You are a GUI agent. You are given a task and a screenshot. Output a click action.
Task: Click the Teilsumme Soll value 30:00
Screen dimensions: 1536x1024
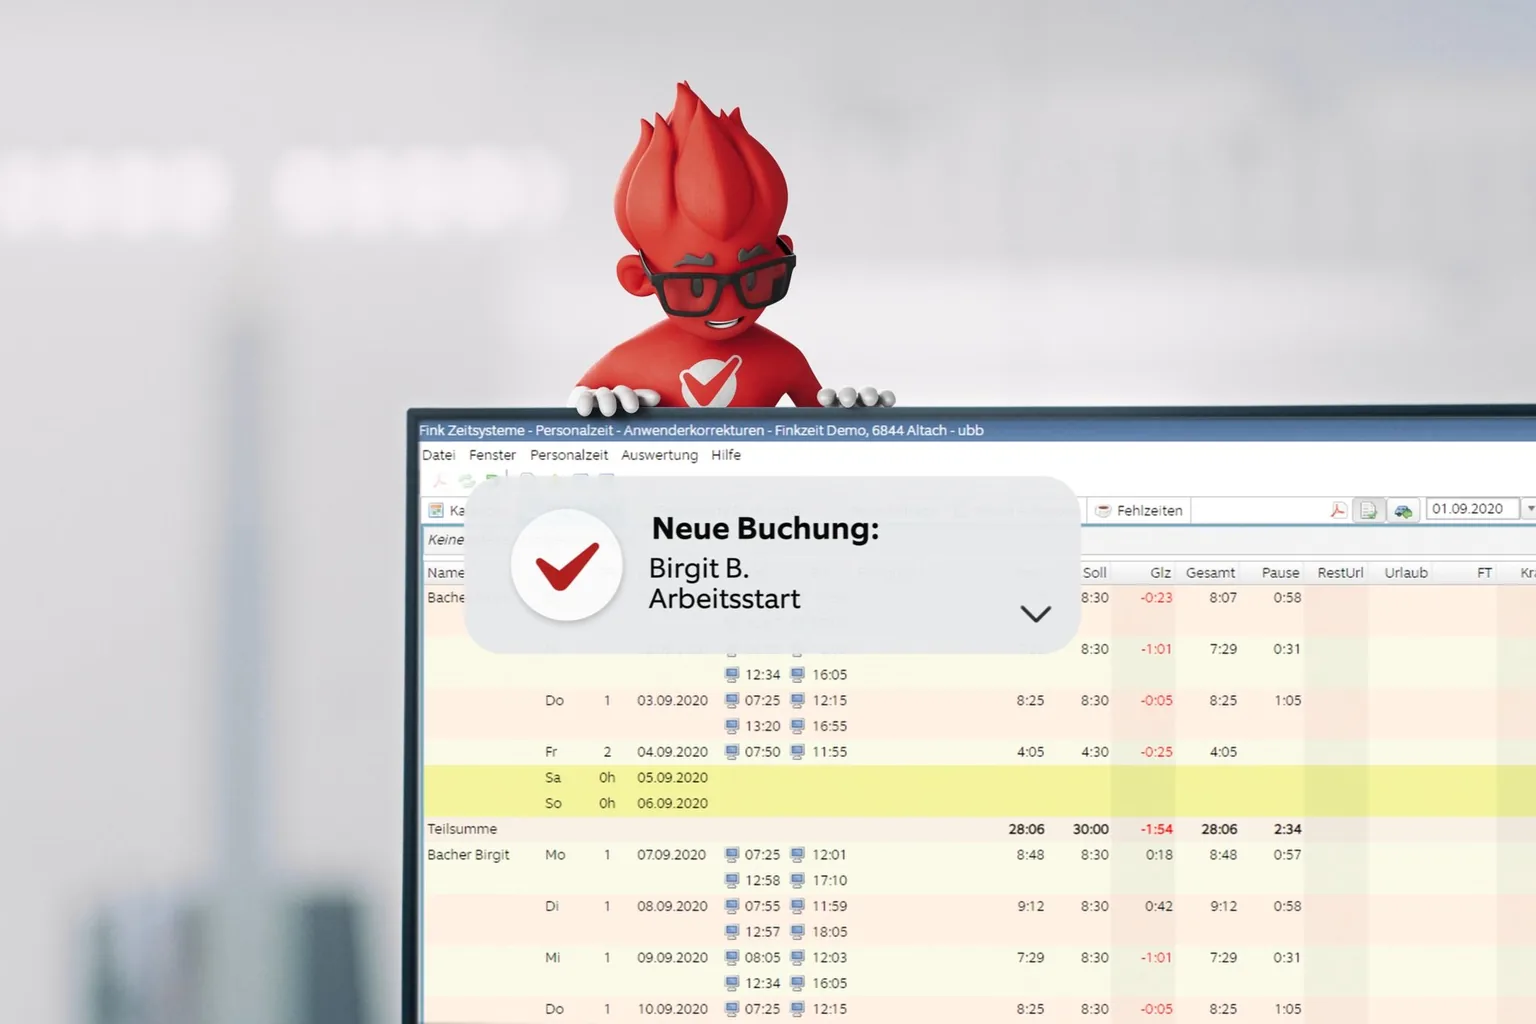[x=1090, y=829]
